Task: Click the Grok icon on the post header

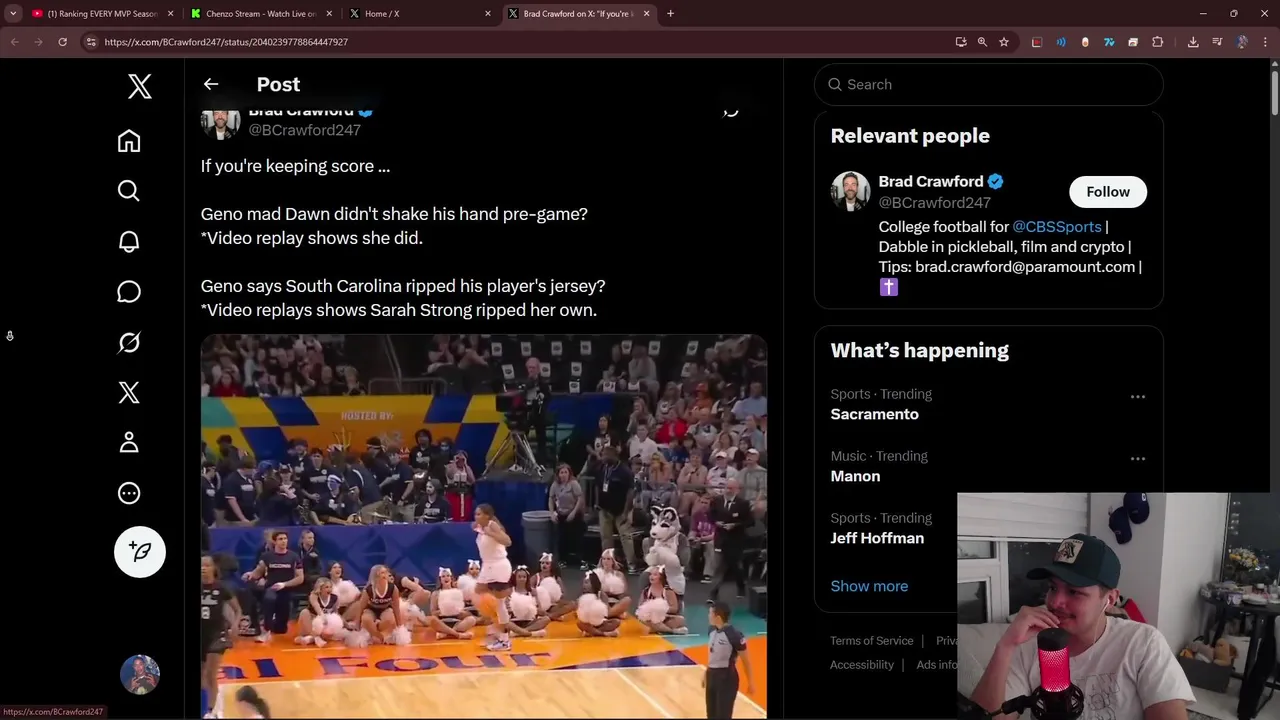Action: (731, 111)
